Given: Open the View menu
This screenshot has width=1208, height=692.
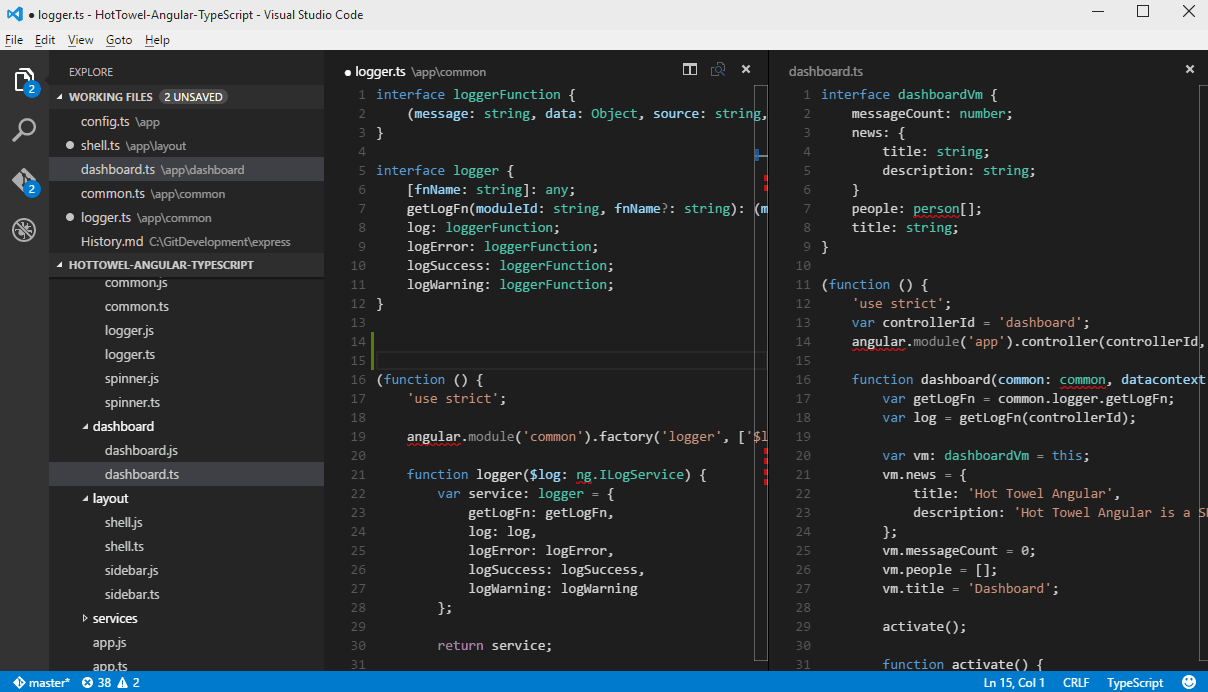Looking at the screenshot, I should pyautogui.click(x=80, y=40).
